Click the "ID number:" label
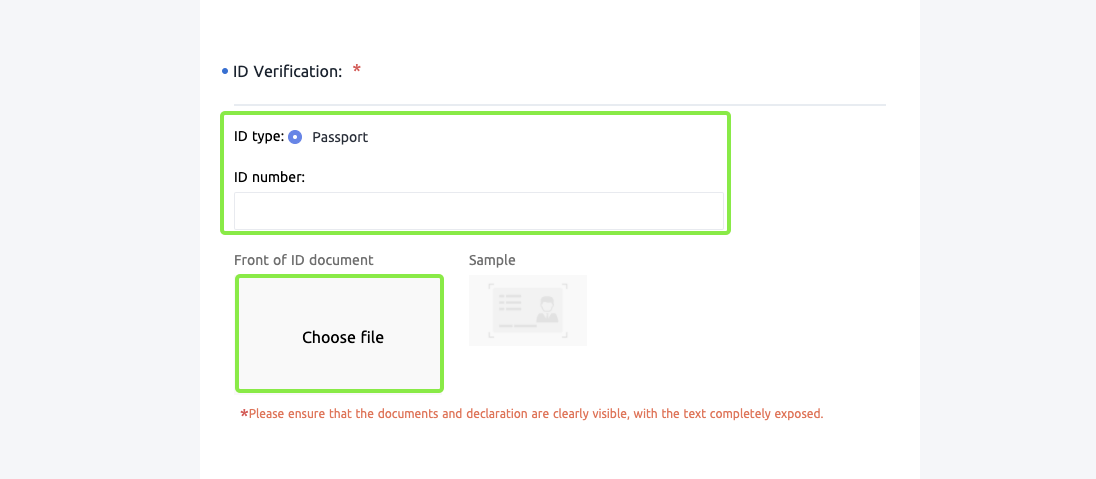The image size is (1096, 479). (x=269, y=177)
